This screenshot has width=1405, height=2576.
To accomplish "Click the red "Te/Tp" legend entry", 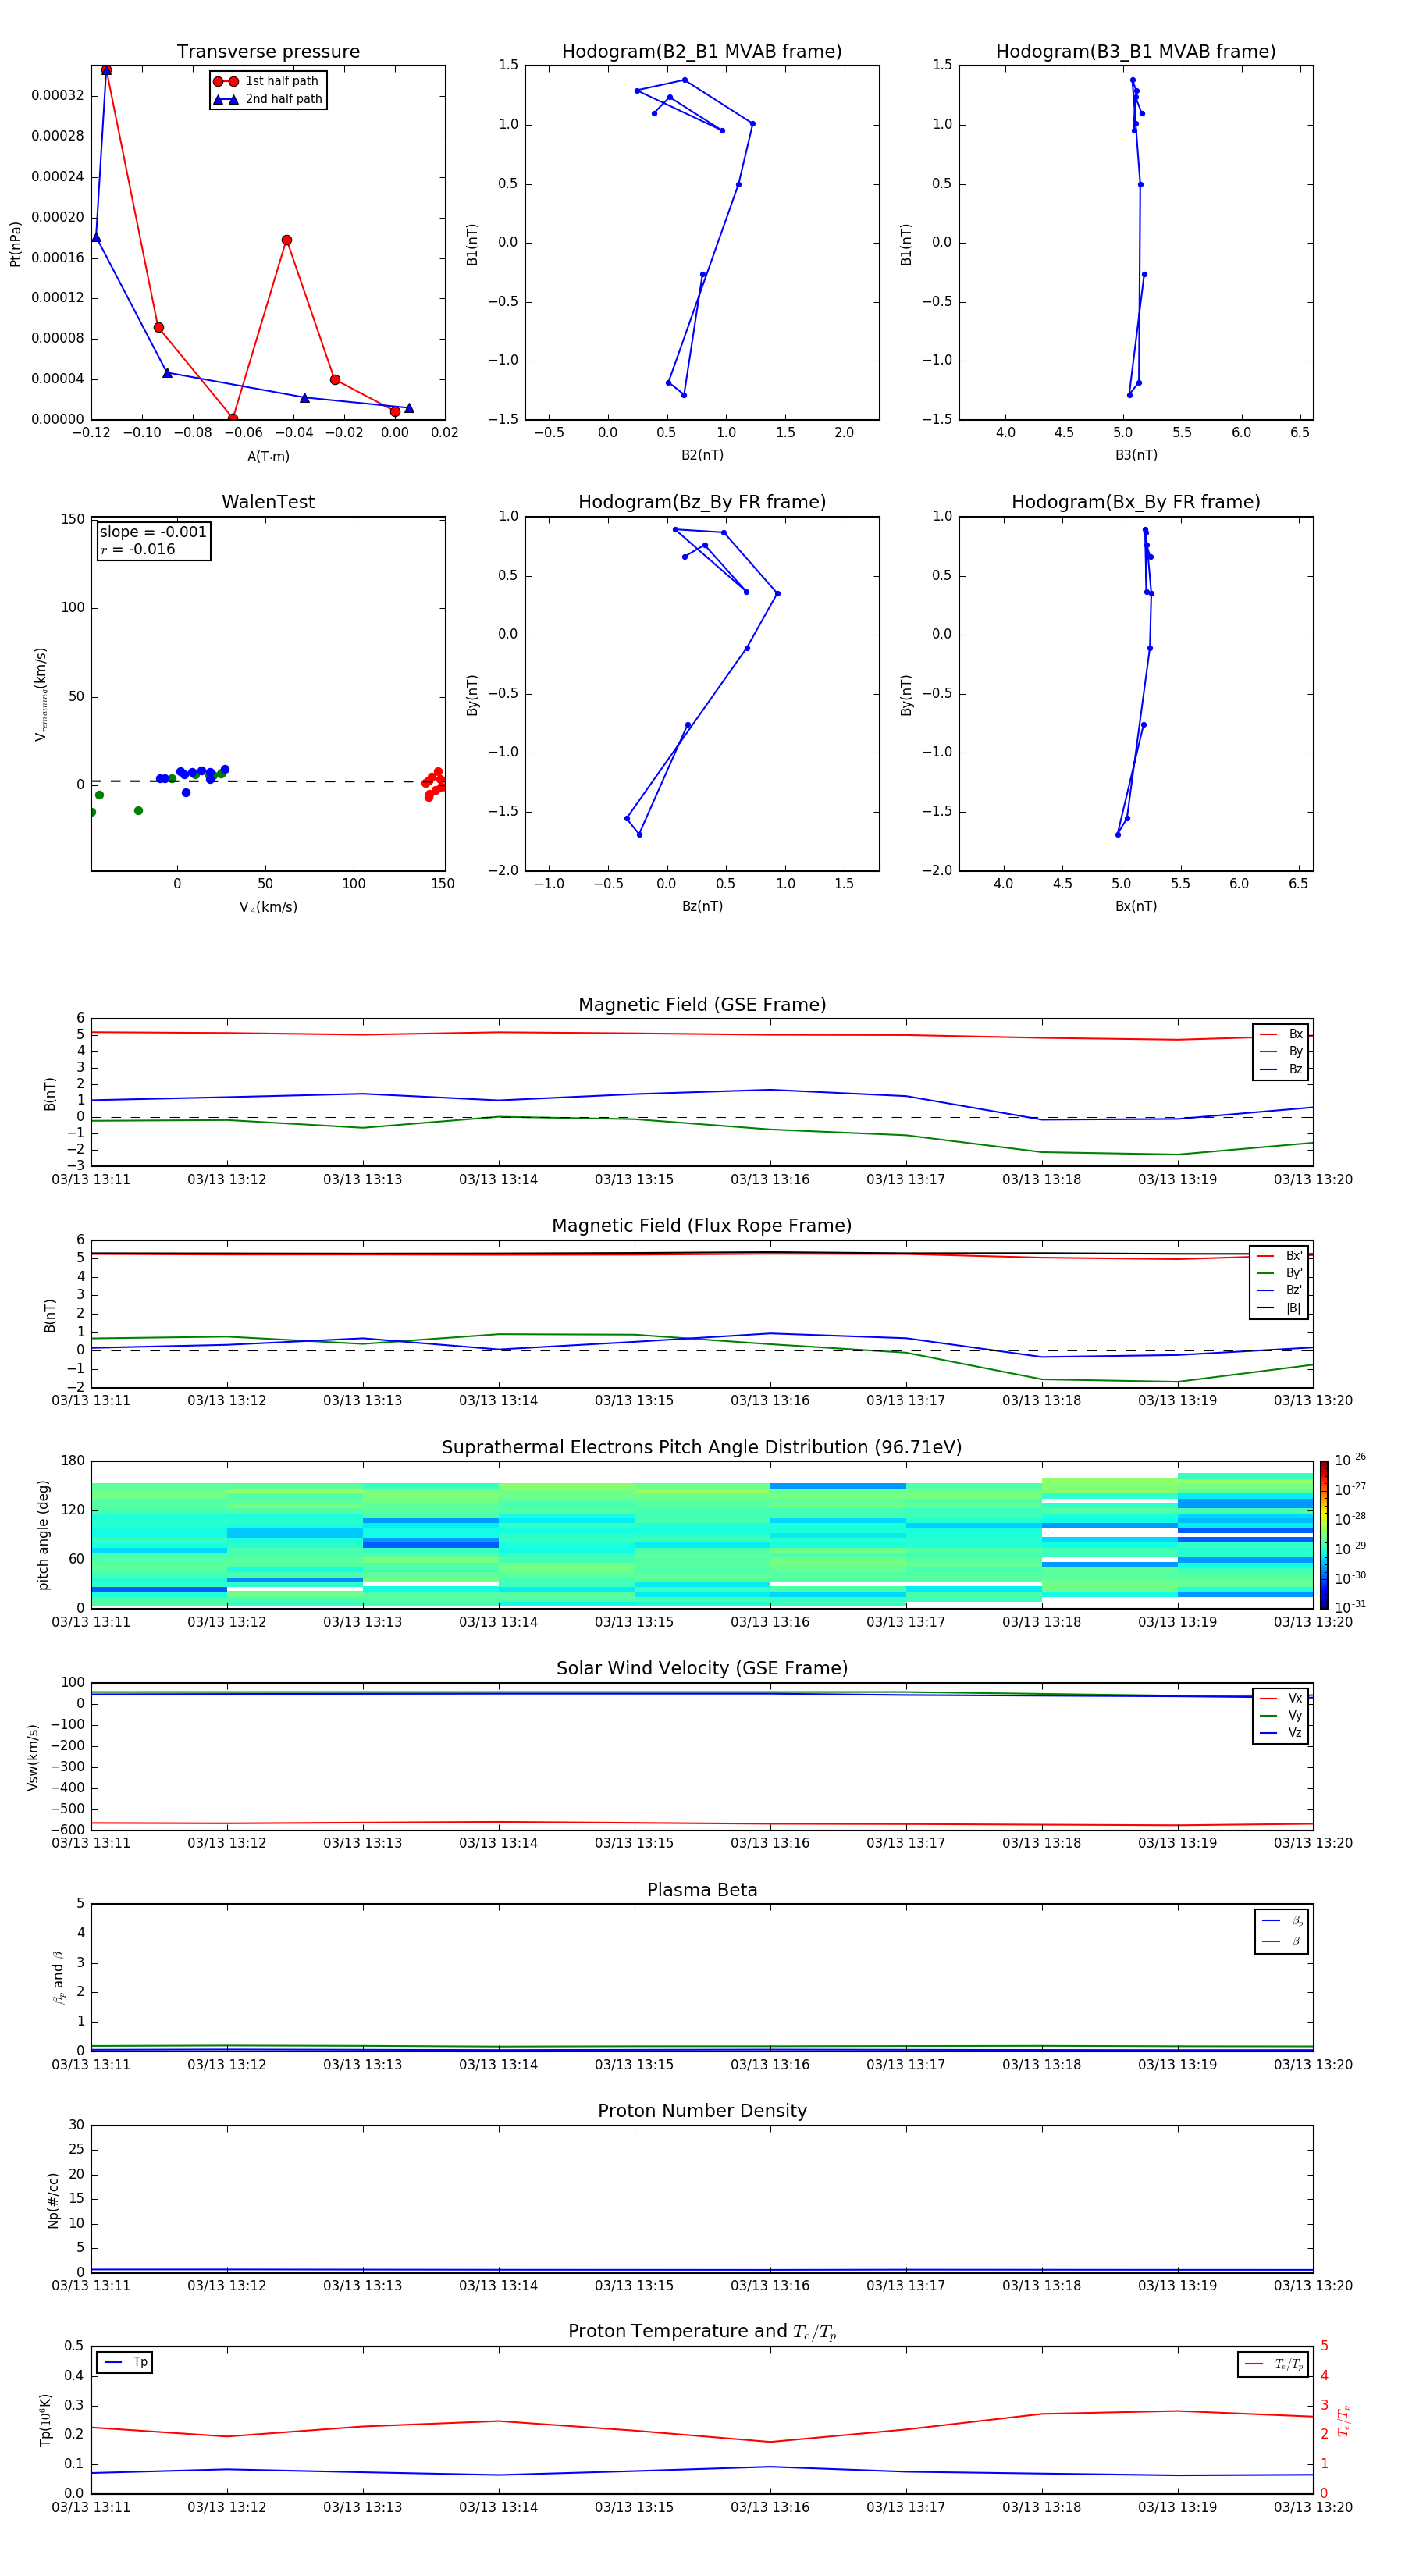I will click(x=1274, y=2364).
